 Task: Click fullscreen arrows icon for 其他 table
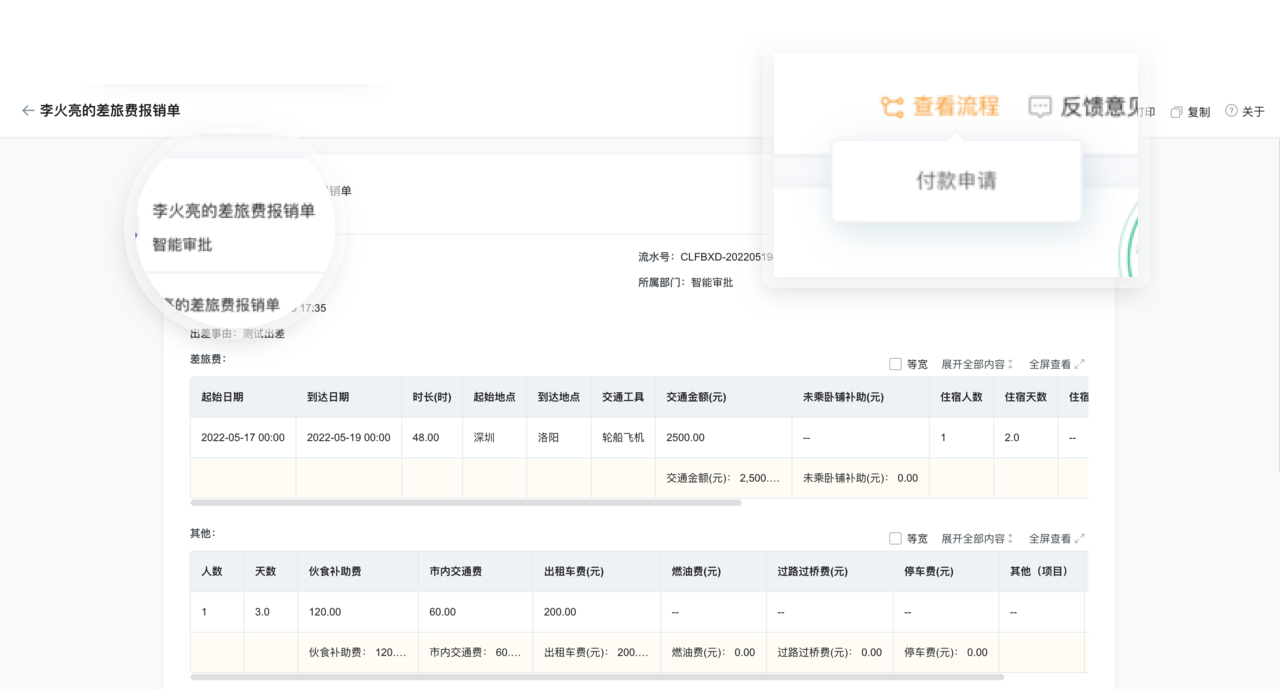[1080, 539]
